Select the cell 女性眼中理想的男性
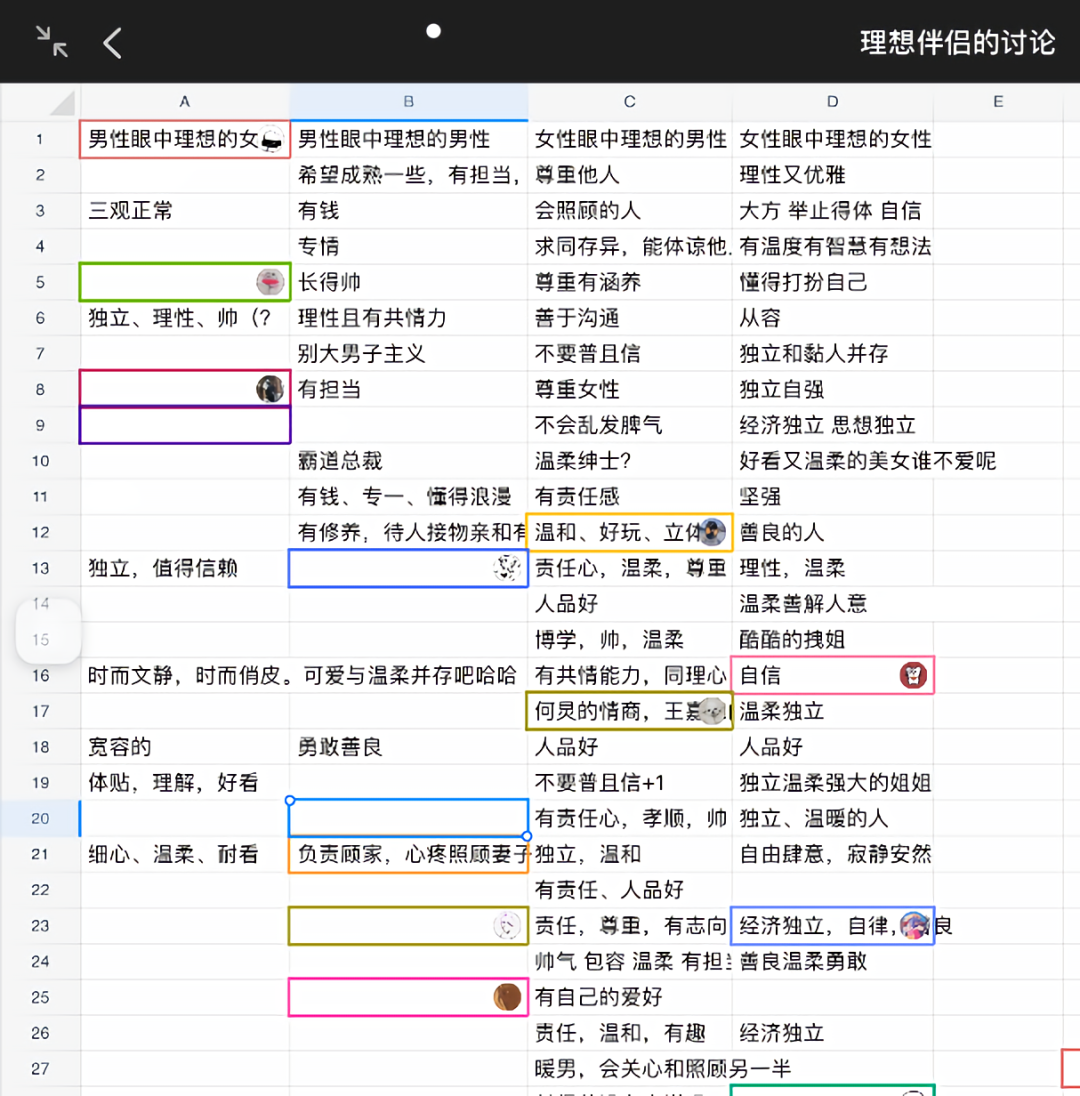 [630, 139]
